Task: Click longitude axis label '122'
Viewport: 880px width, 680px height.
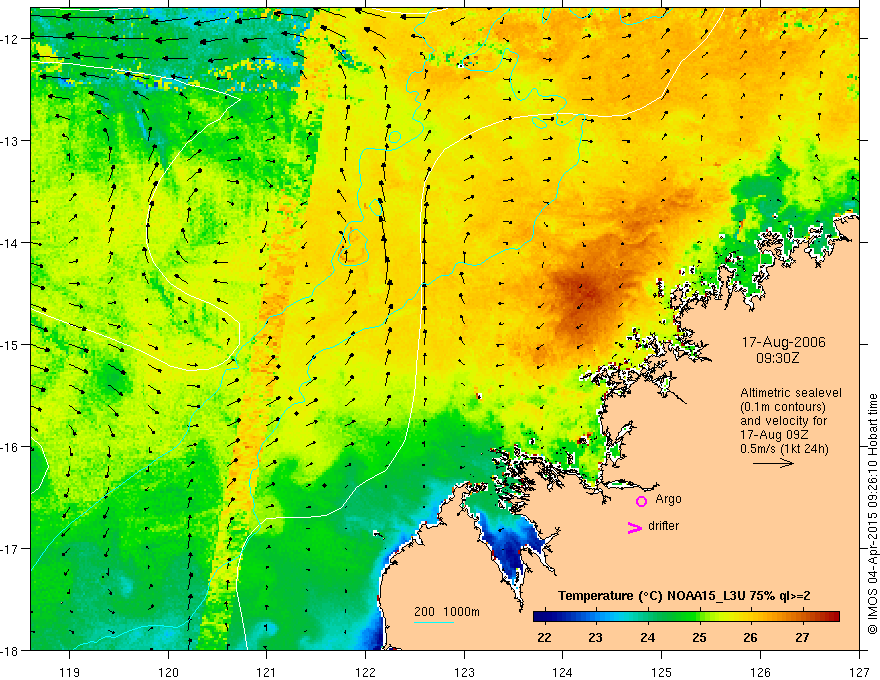Action: coord(365,672)
